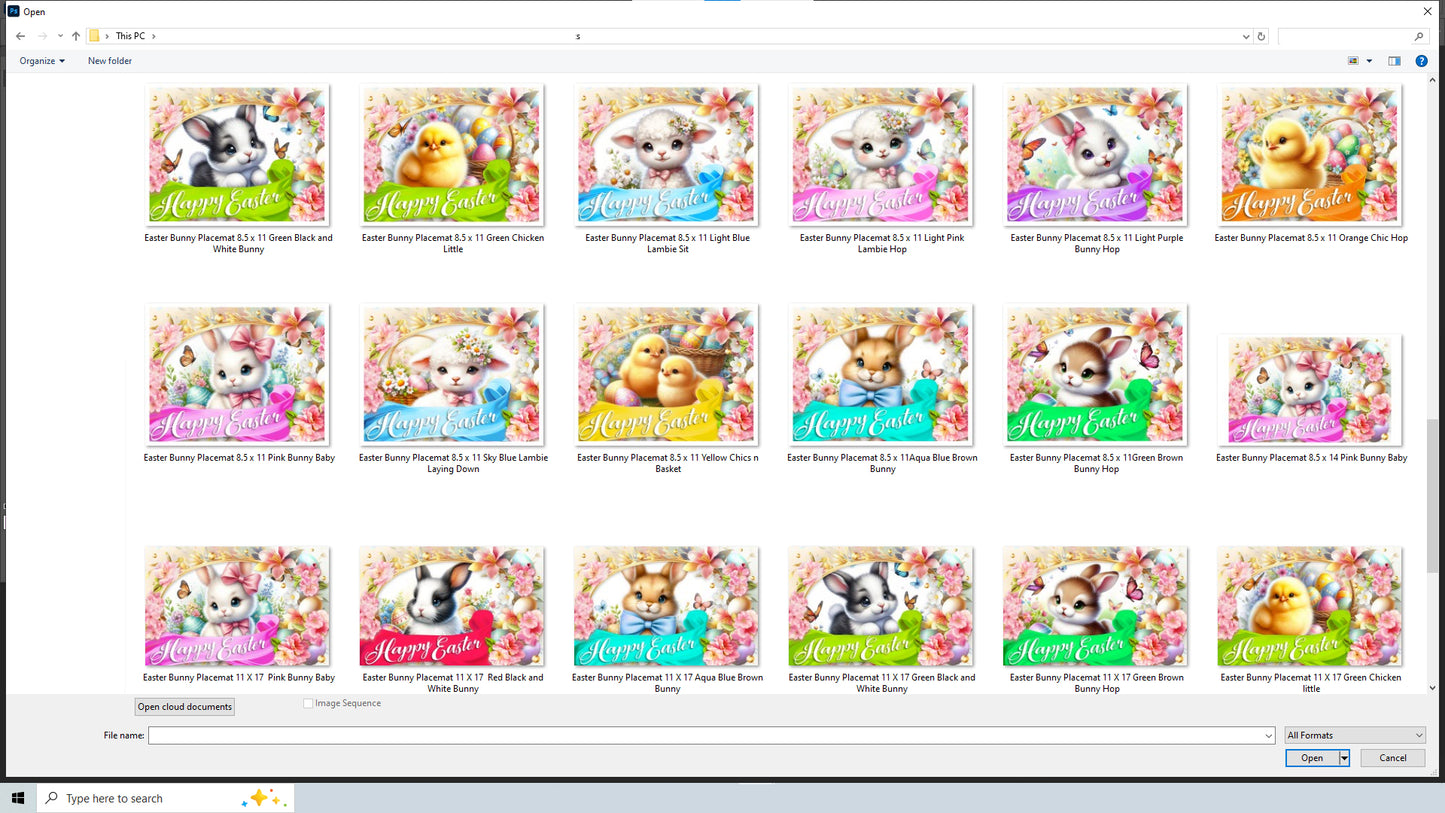Expand the File name history dropdown
This screenshot has width=1445, height=813.
pos(1269,735)
